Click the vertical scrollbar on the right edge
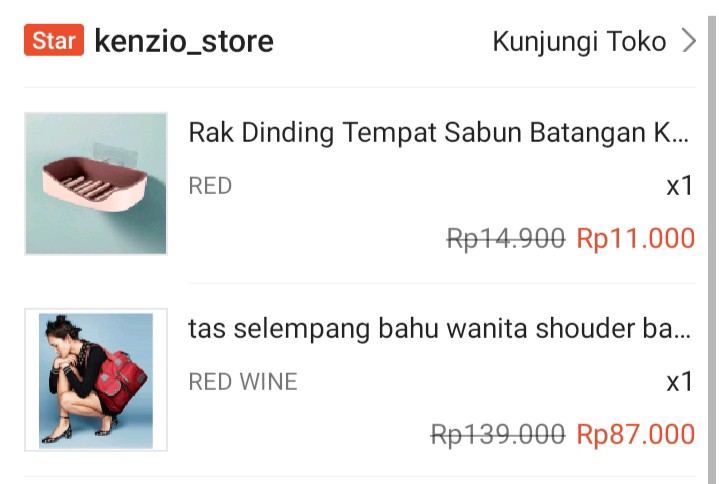 [711, 250]
